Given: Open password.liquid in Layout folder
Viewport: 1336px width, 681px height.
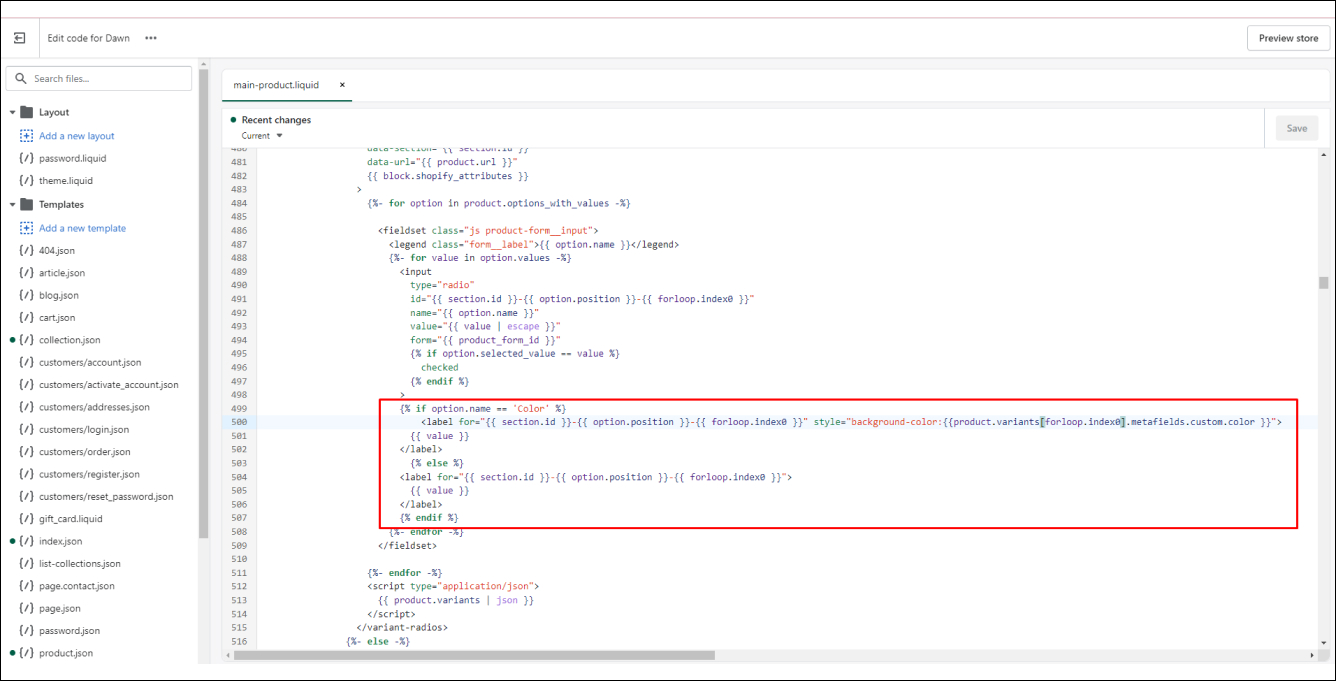Looking at the screenshot, I should point(72,158).
